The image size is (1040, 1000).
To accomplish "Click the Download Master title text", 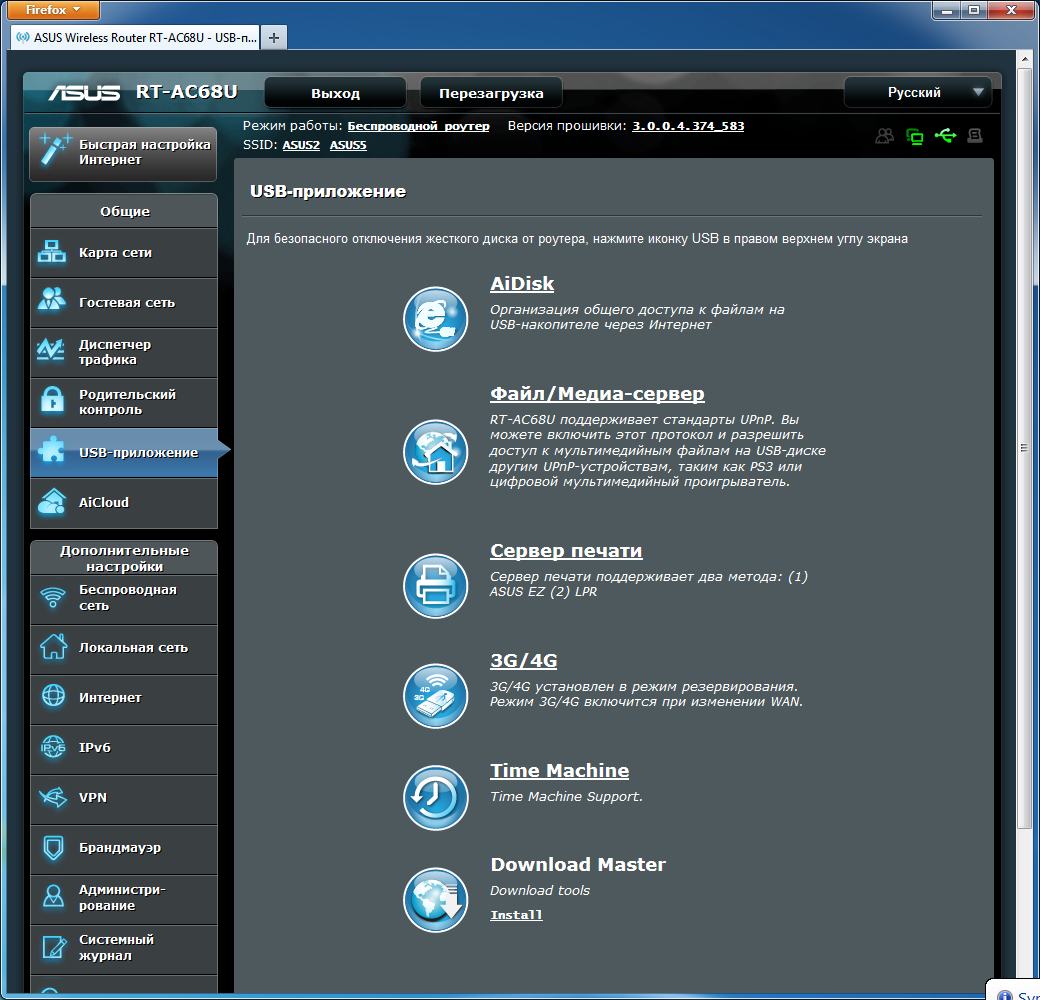I will click(x=578, y=865).
